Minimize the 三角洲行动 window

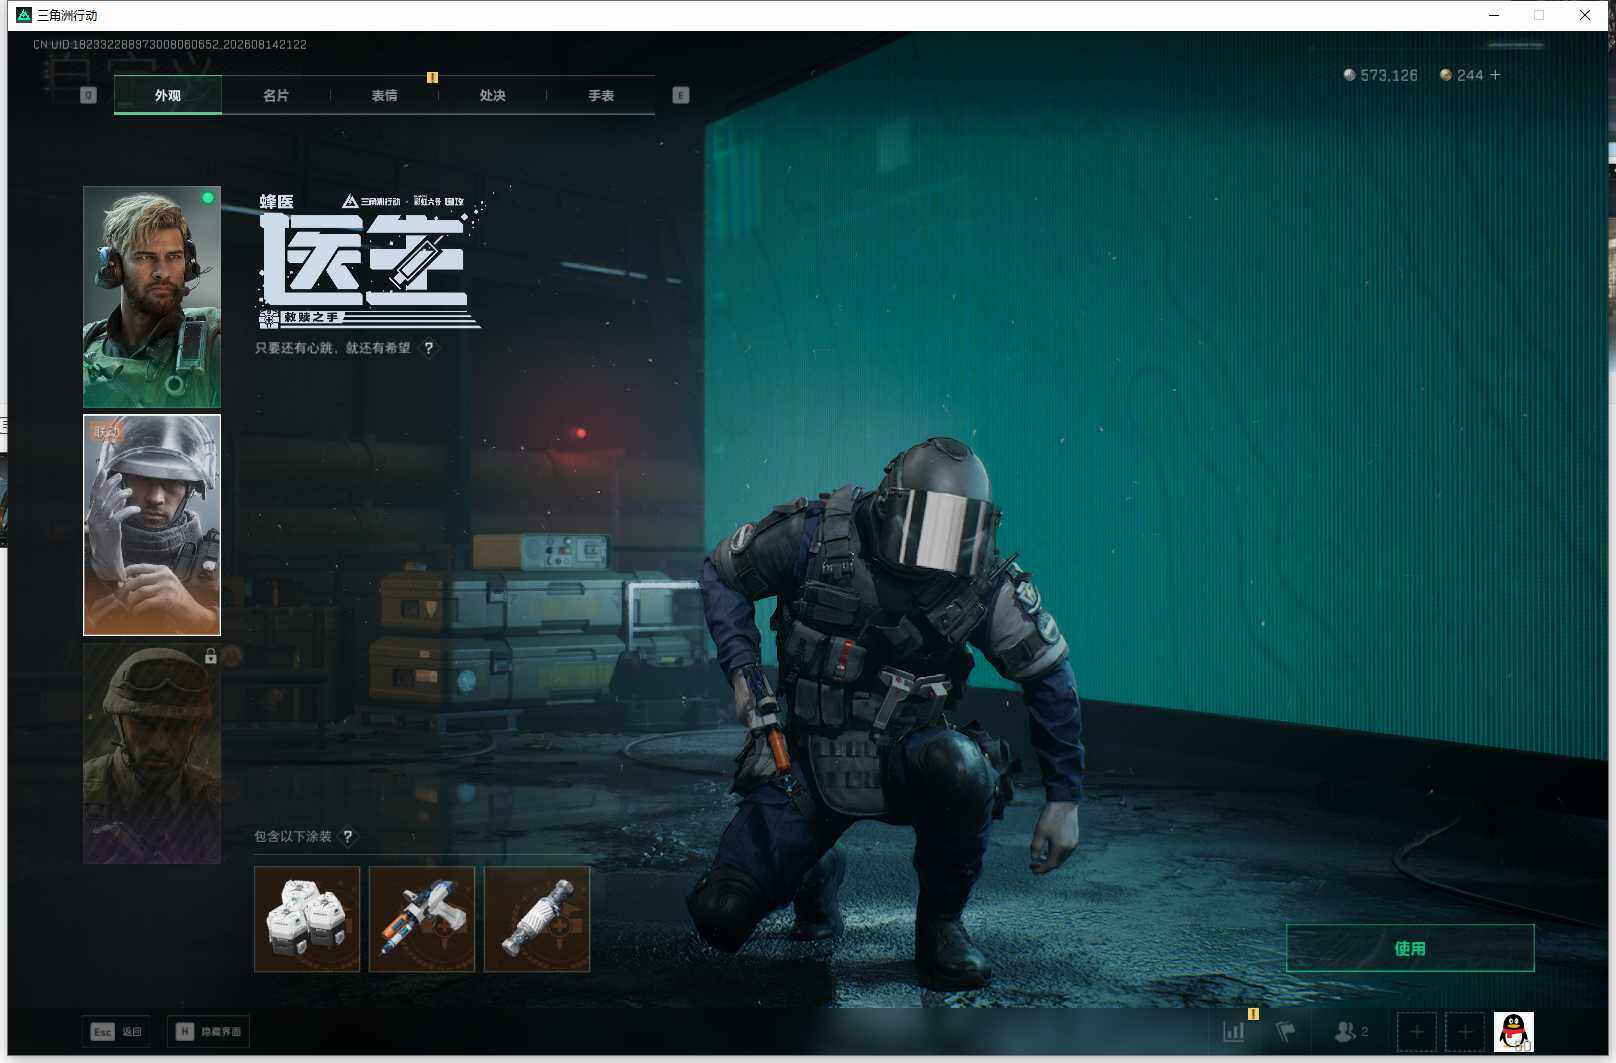(1494, 15)
